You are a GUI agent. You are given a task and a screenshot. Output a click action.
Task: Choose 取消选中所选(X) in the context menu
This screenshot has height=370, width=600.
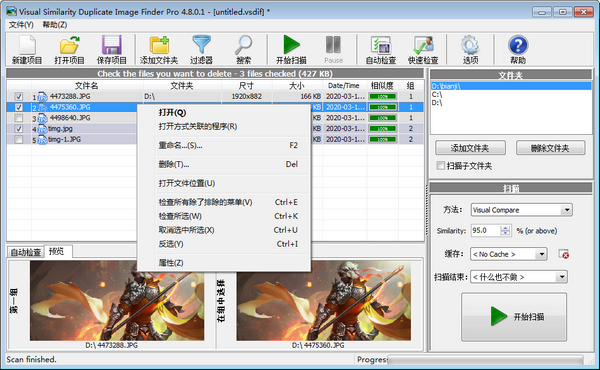(x=223, y=230)
